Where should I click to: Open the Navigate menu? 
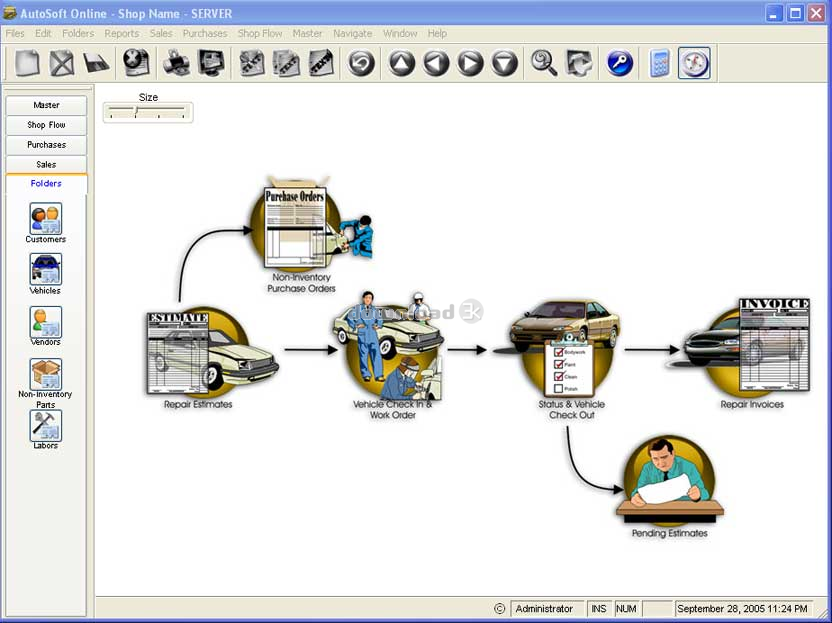[x=352, y=33]
